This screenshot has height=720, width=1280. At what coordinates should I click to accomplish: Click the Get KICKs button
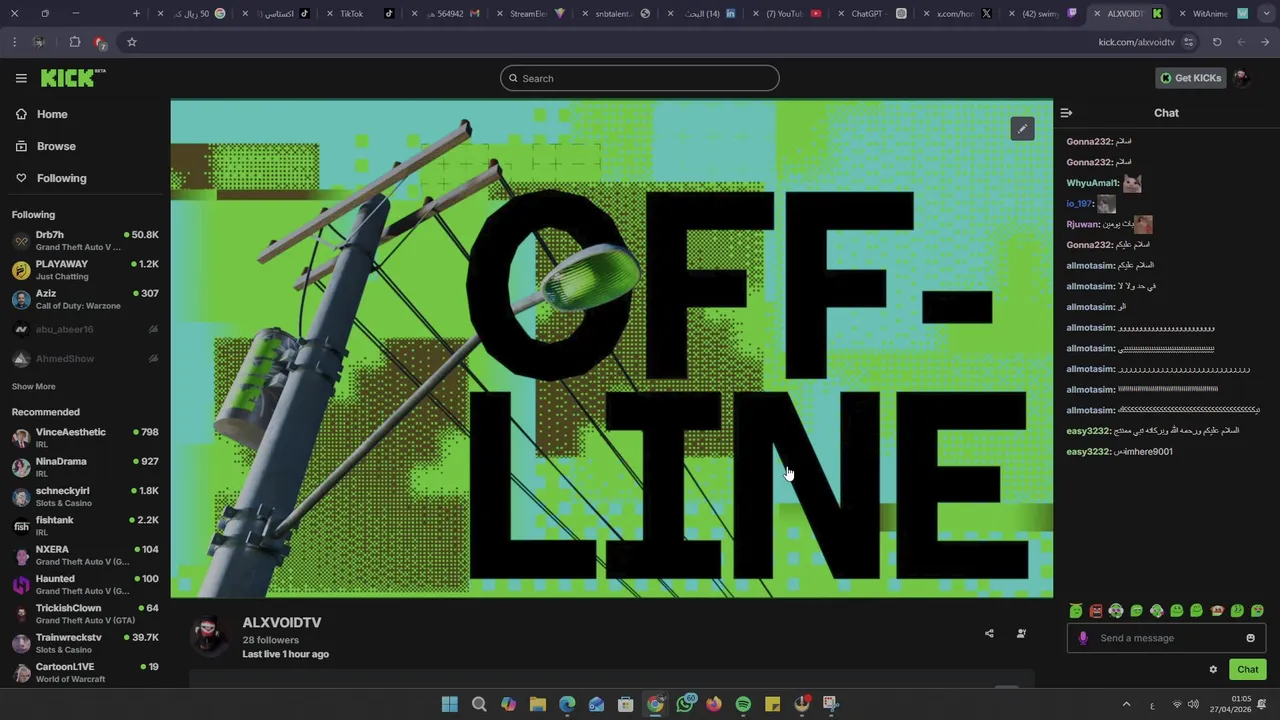[x=1190, y=78]
